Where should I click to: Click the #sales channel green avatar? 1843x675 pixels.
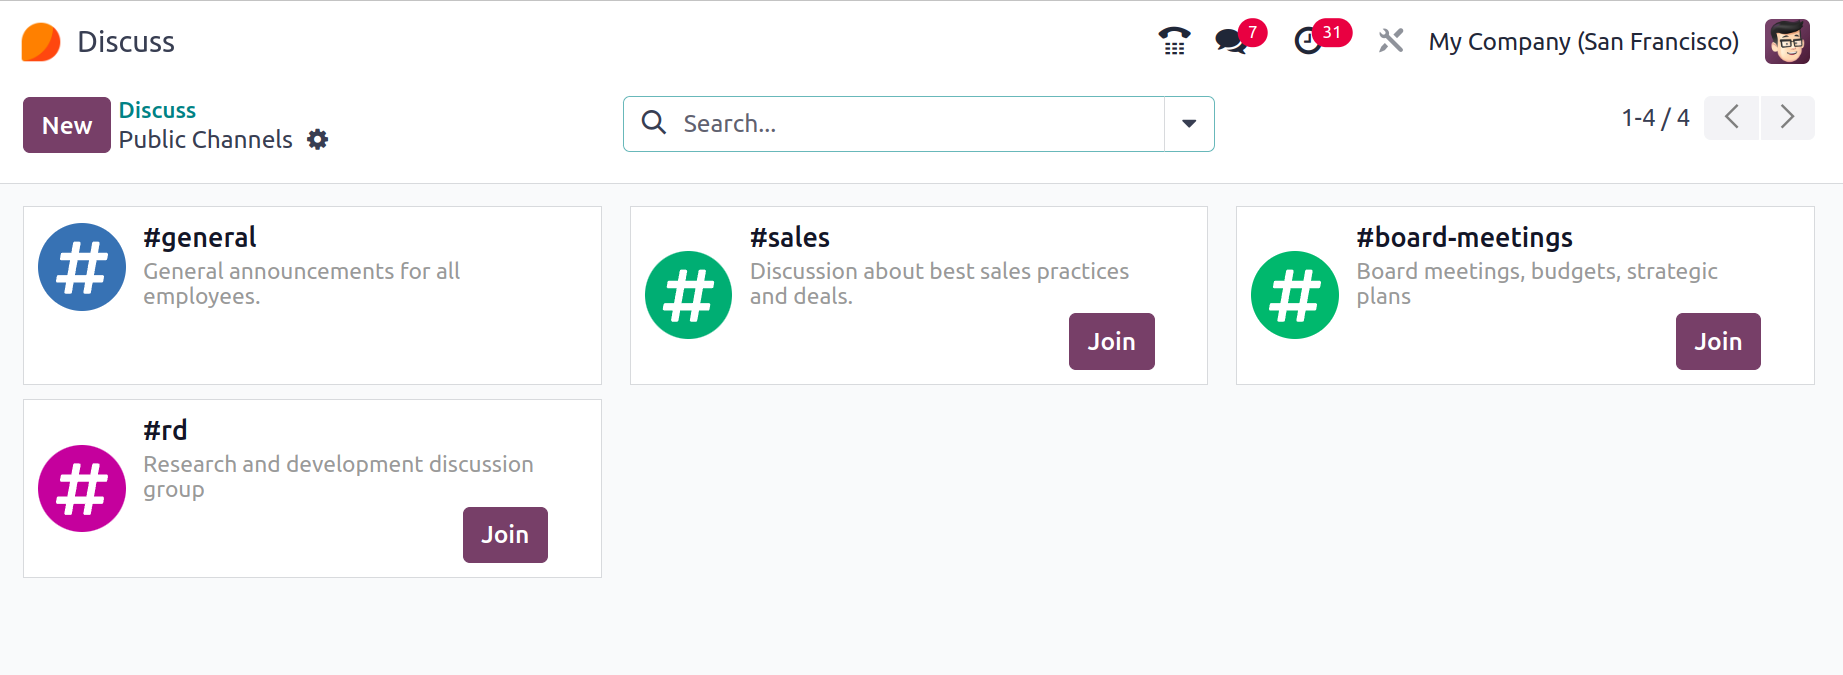point(689,295)
